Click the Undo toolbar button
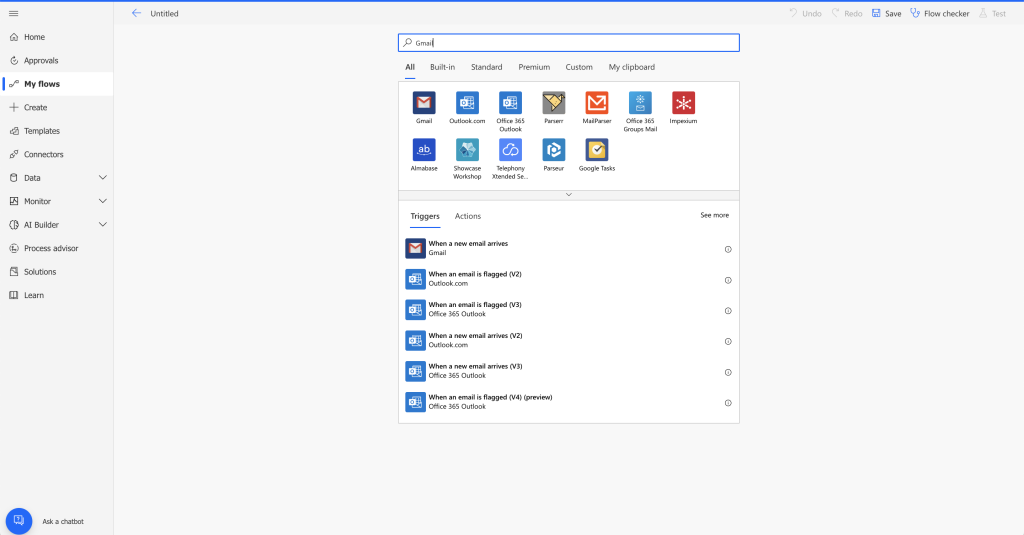 pyautogui.click(x=805, y=13)
